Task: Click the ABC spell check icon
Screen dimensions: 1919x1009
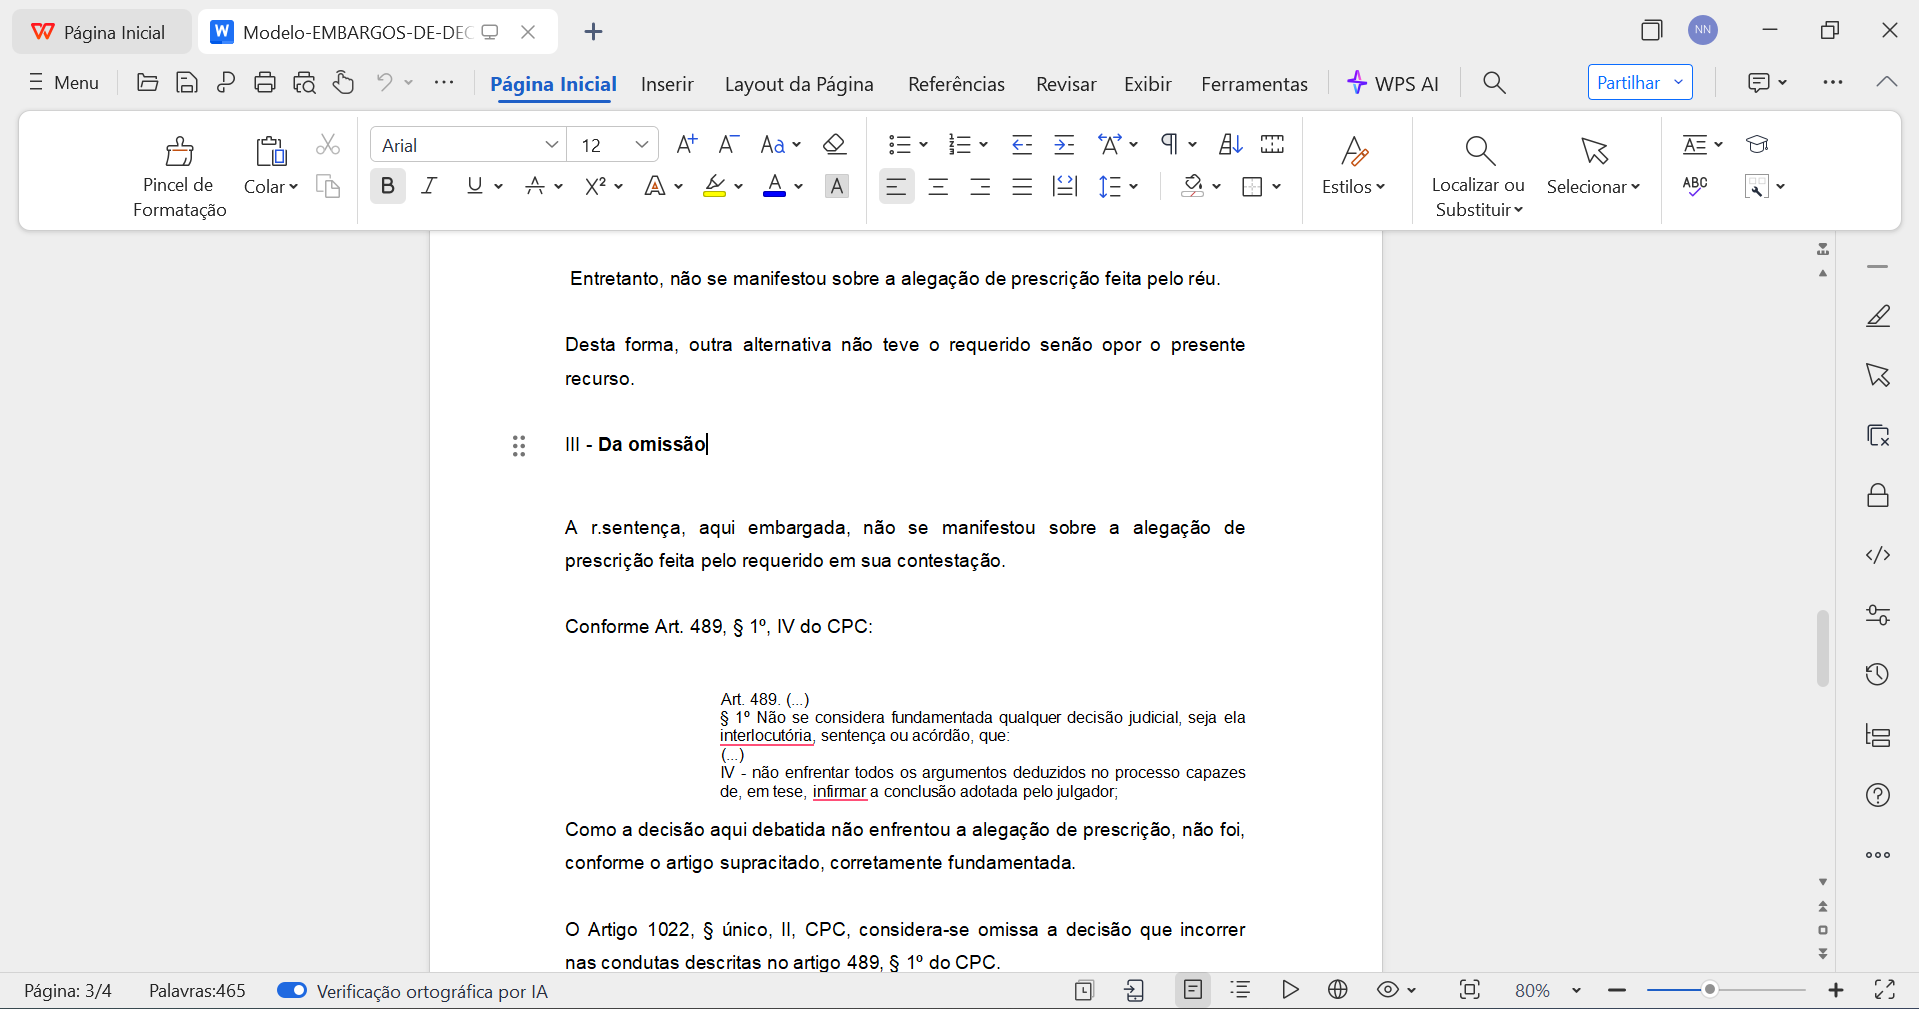Action: [1695, 186]
